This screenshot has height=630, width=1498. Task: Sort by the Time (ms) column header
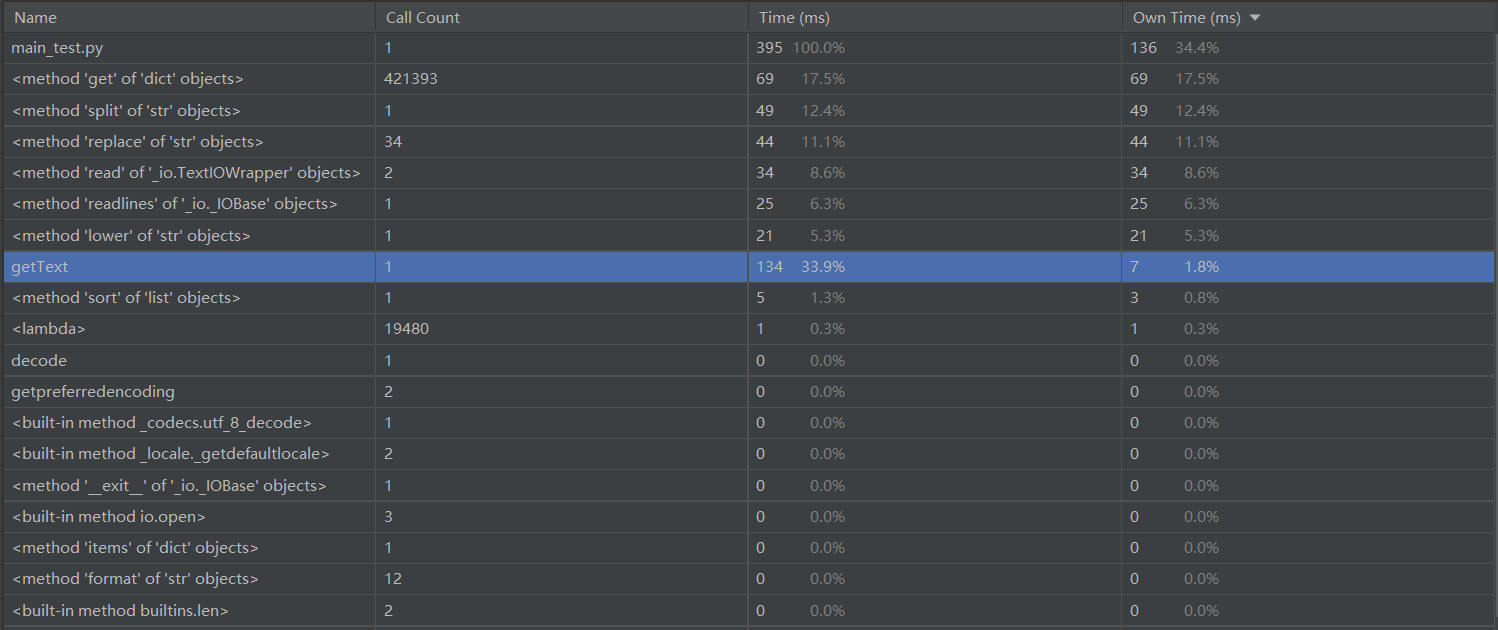(794, 18)
